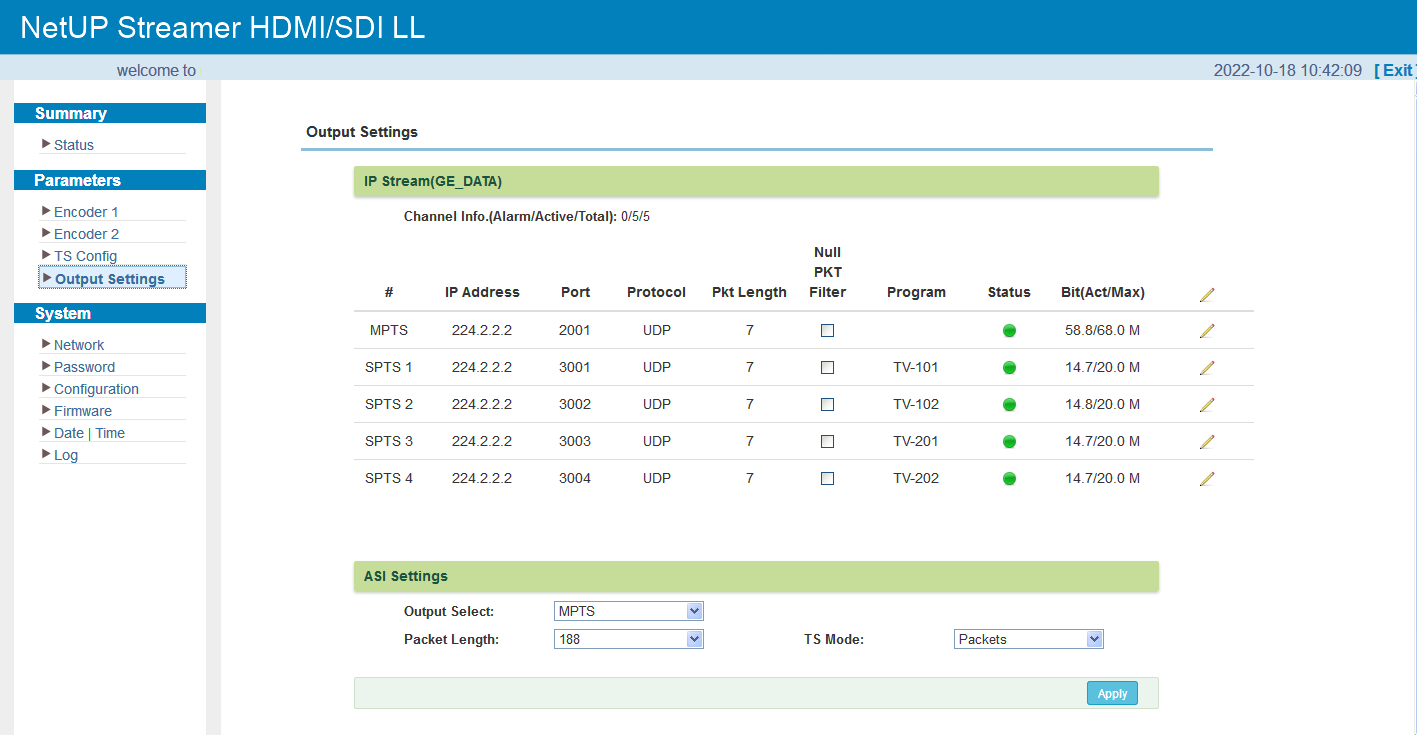
Task: Edit the MPTS stream row with pencil icon
Action: tap(1207, 331)
